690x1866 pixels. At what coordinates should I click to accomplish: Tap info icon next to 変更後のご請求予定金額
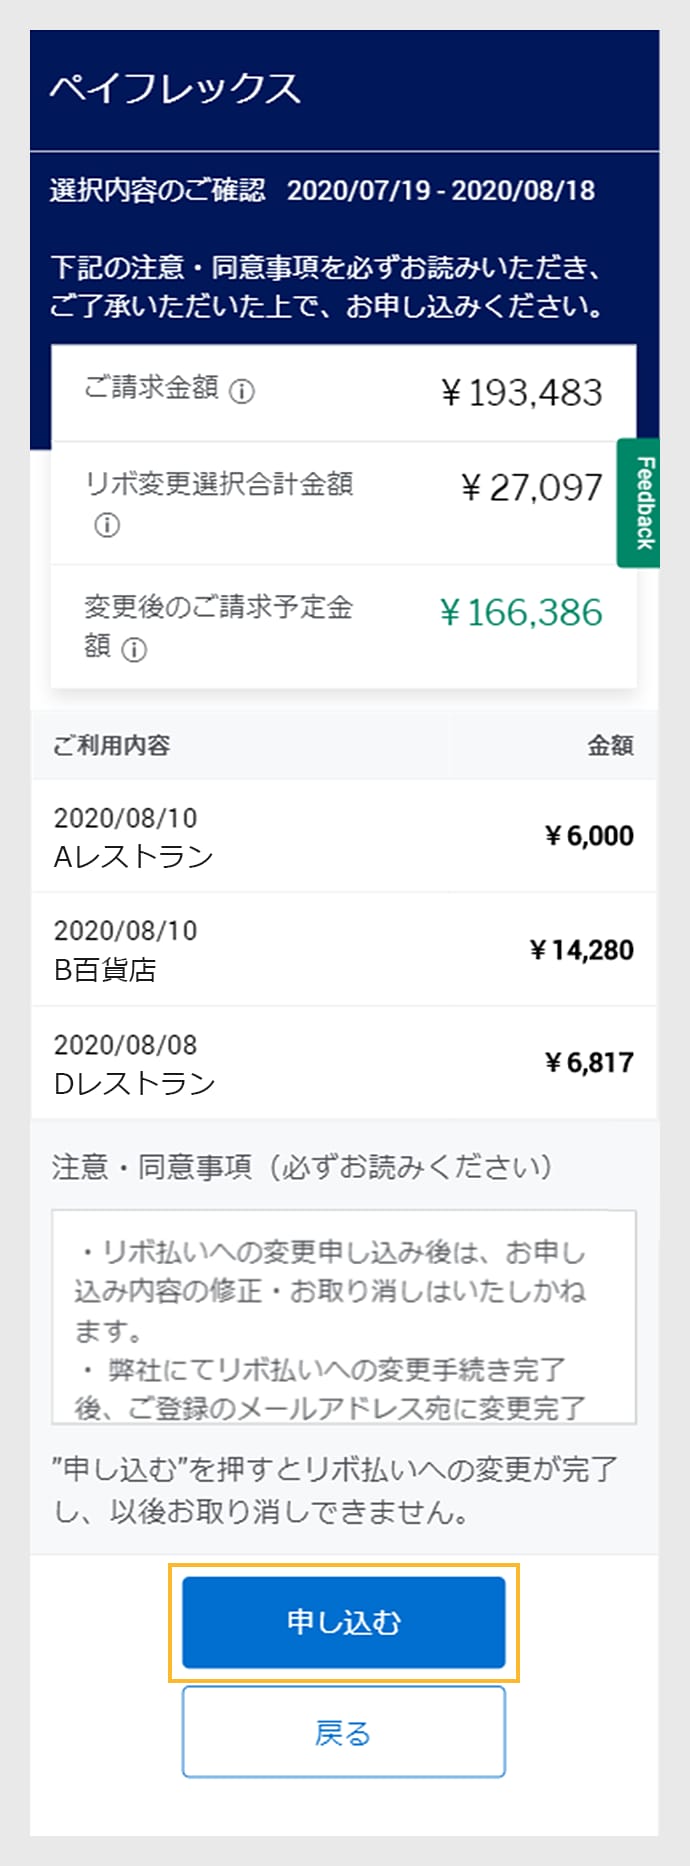[x=134, y=650]
